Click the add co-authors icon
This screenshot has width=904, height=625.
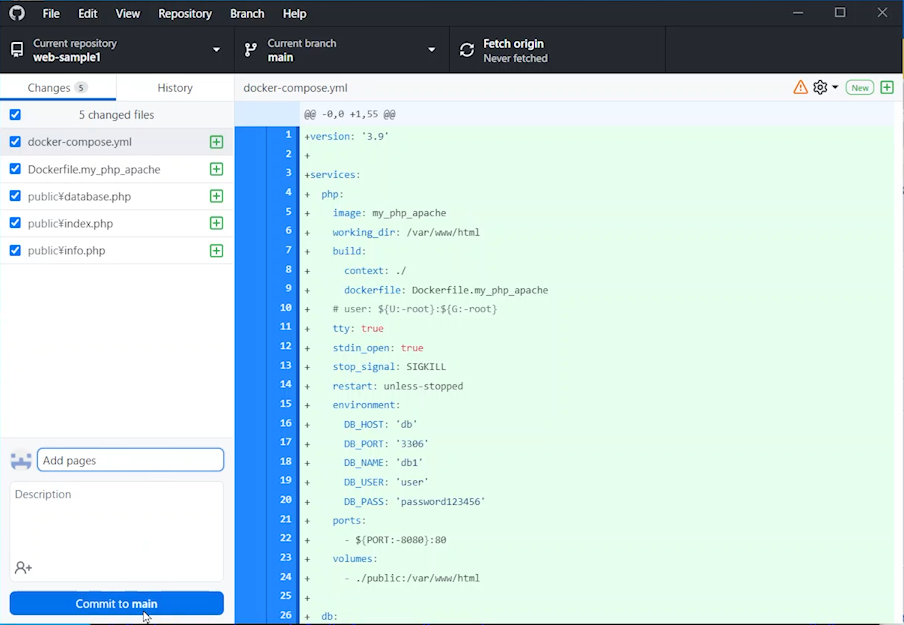click(x=23, y=568)
